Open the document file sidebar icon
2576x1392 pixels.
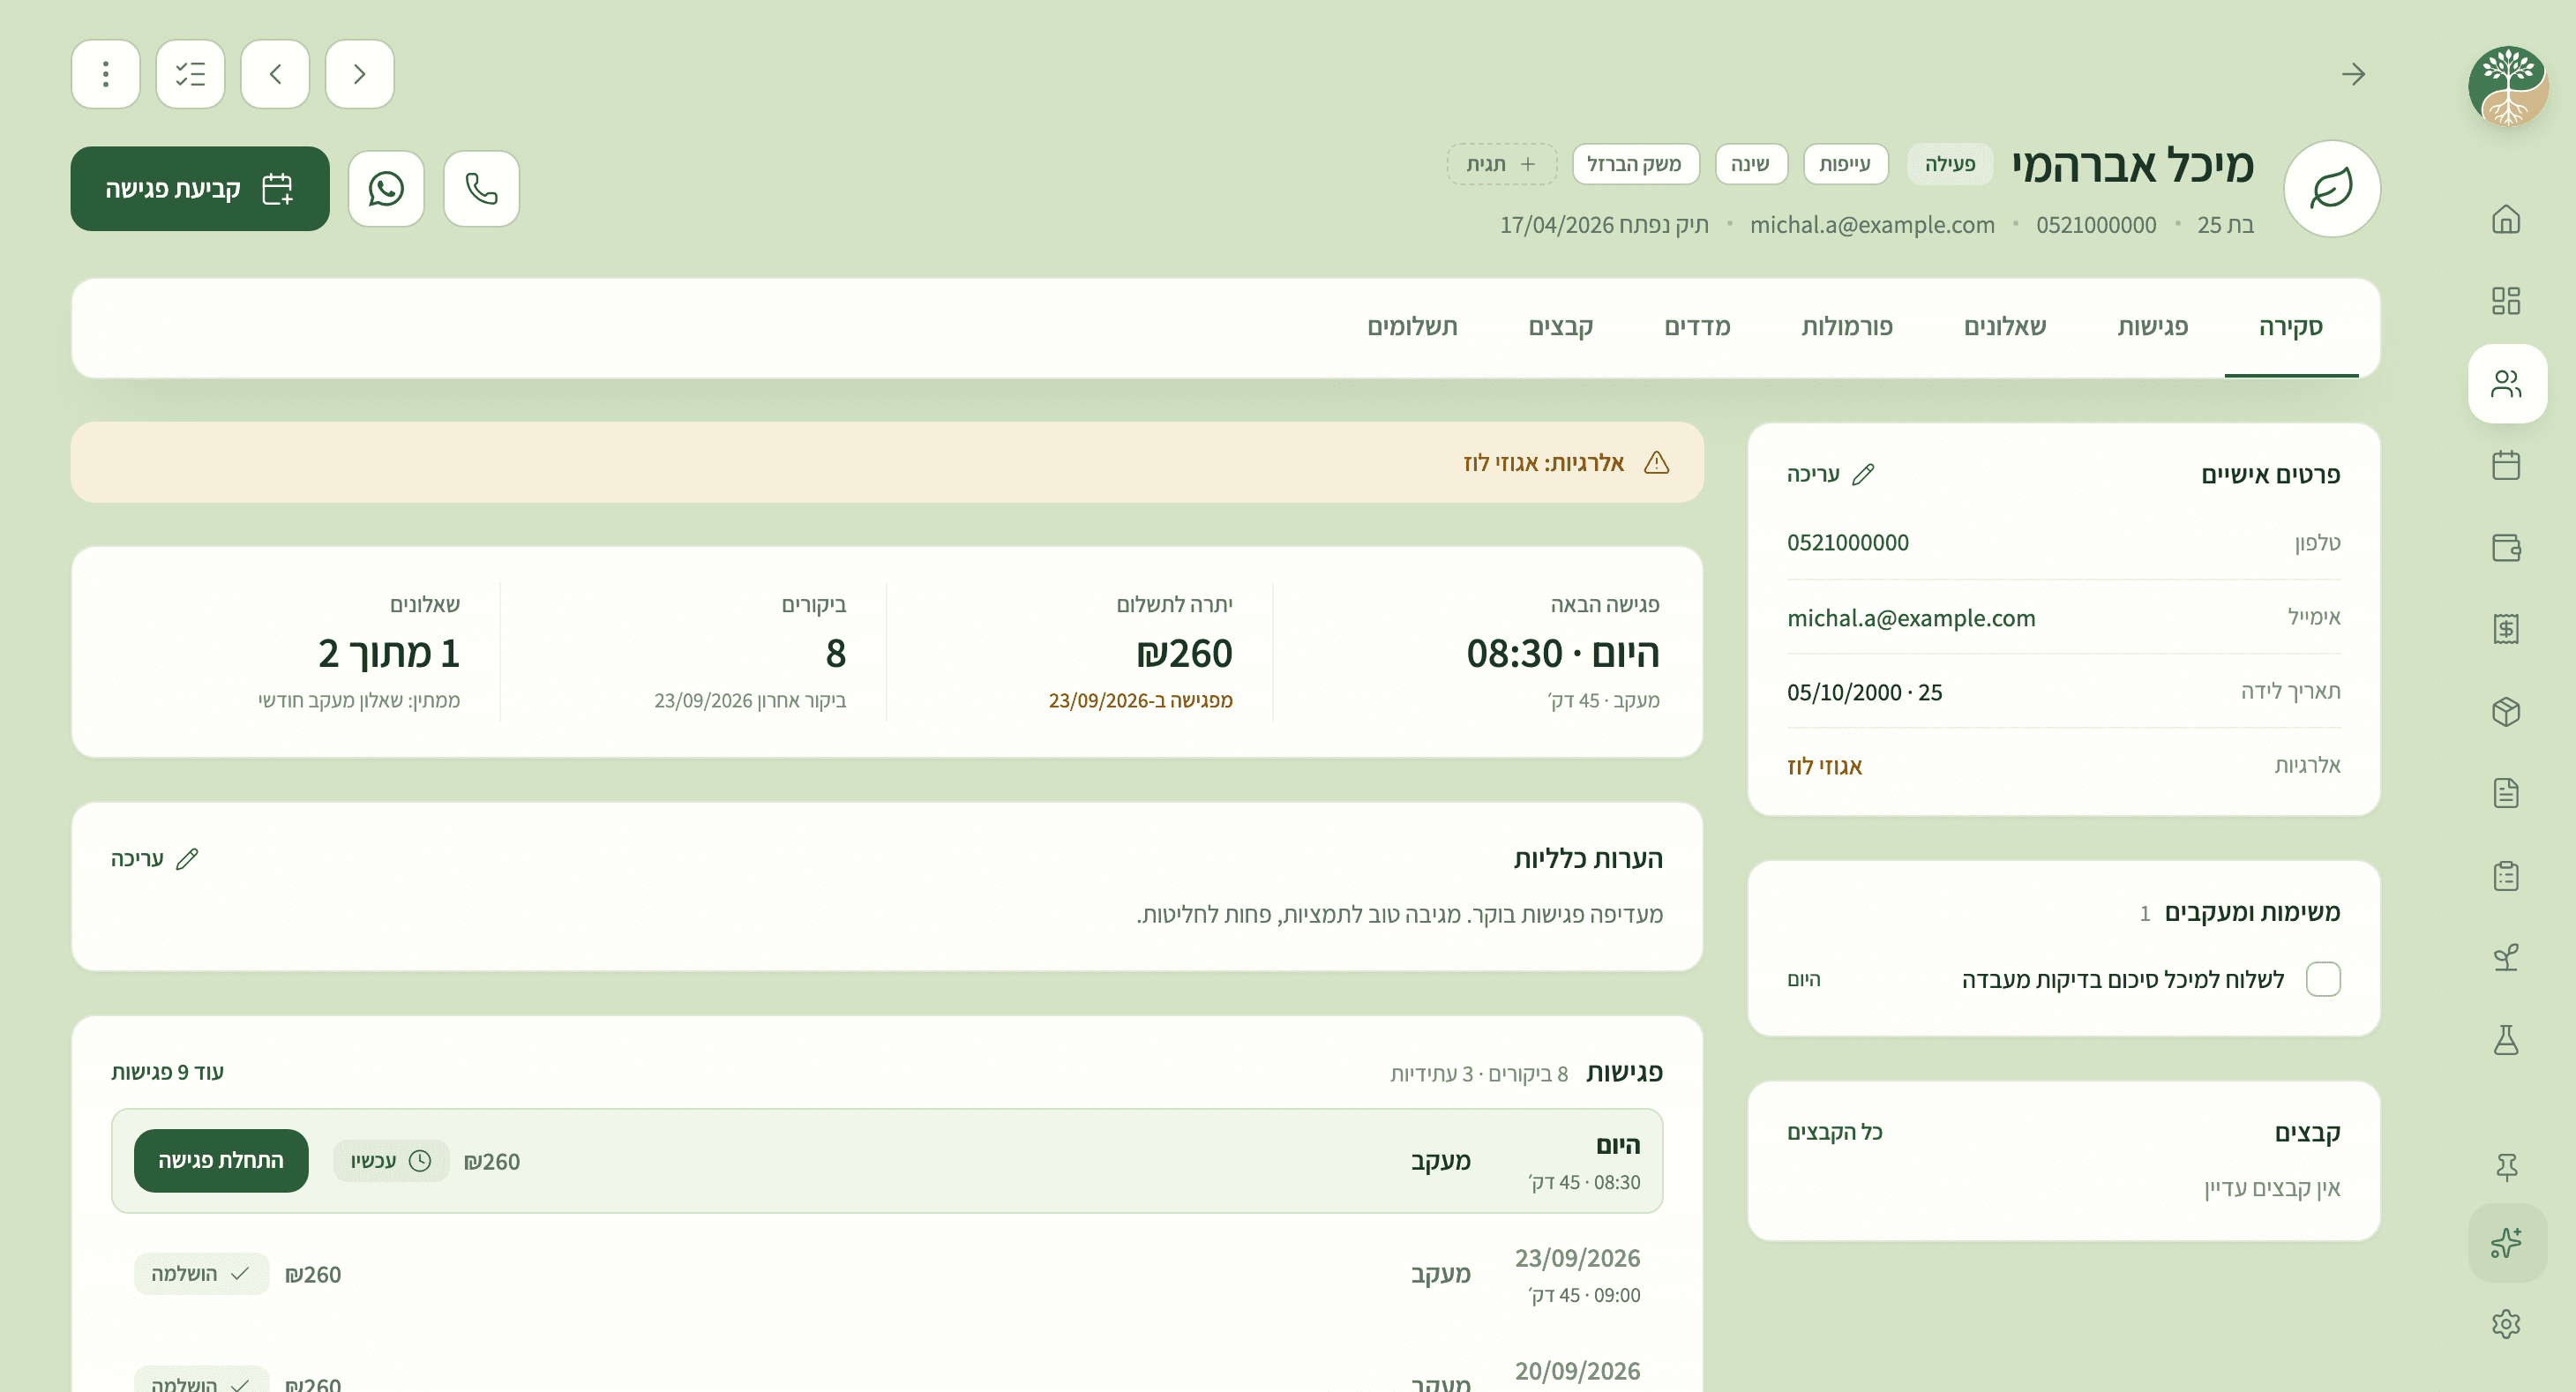pyautogui.click(x=2506, y=793)
